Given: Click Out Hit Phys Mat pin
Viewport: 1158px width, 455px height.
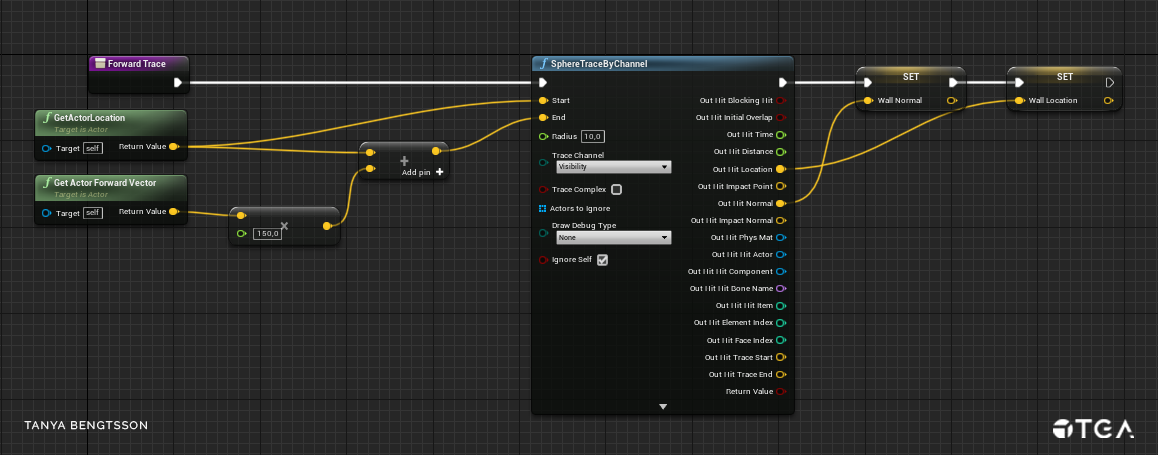Looking at the screenshot, I should coord(781,237).
